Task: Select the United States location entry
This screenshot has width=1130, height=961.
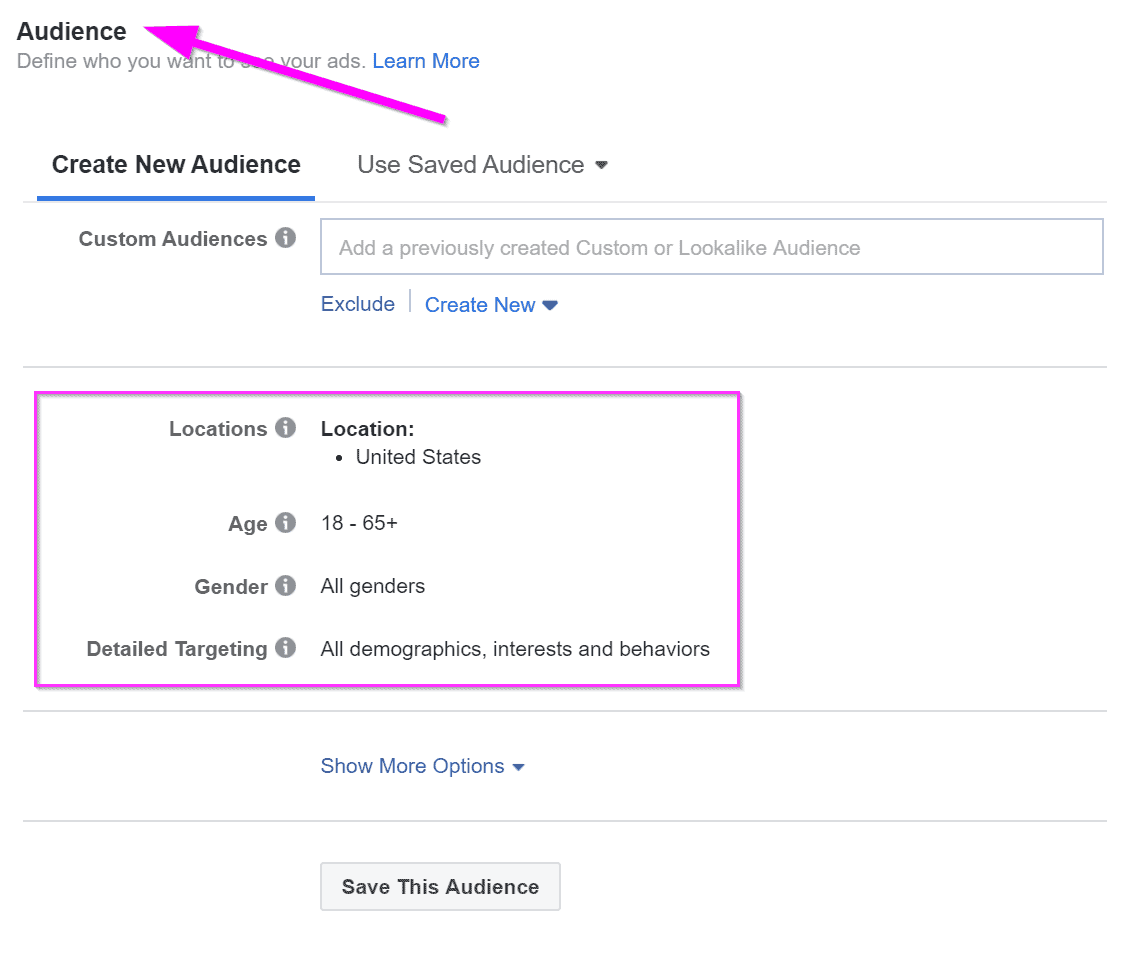Action: point(418,457)
